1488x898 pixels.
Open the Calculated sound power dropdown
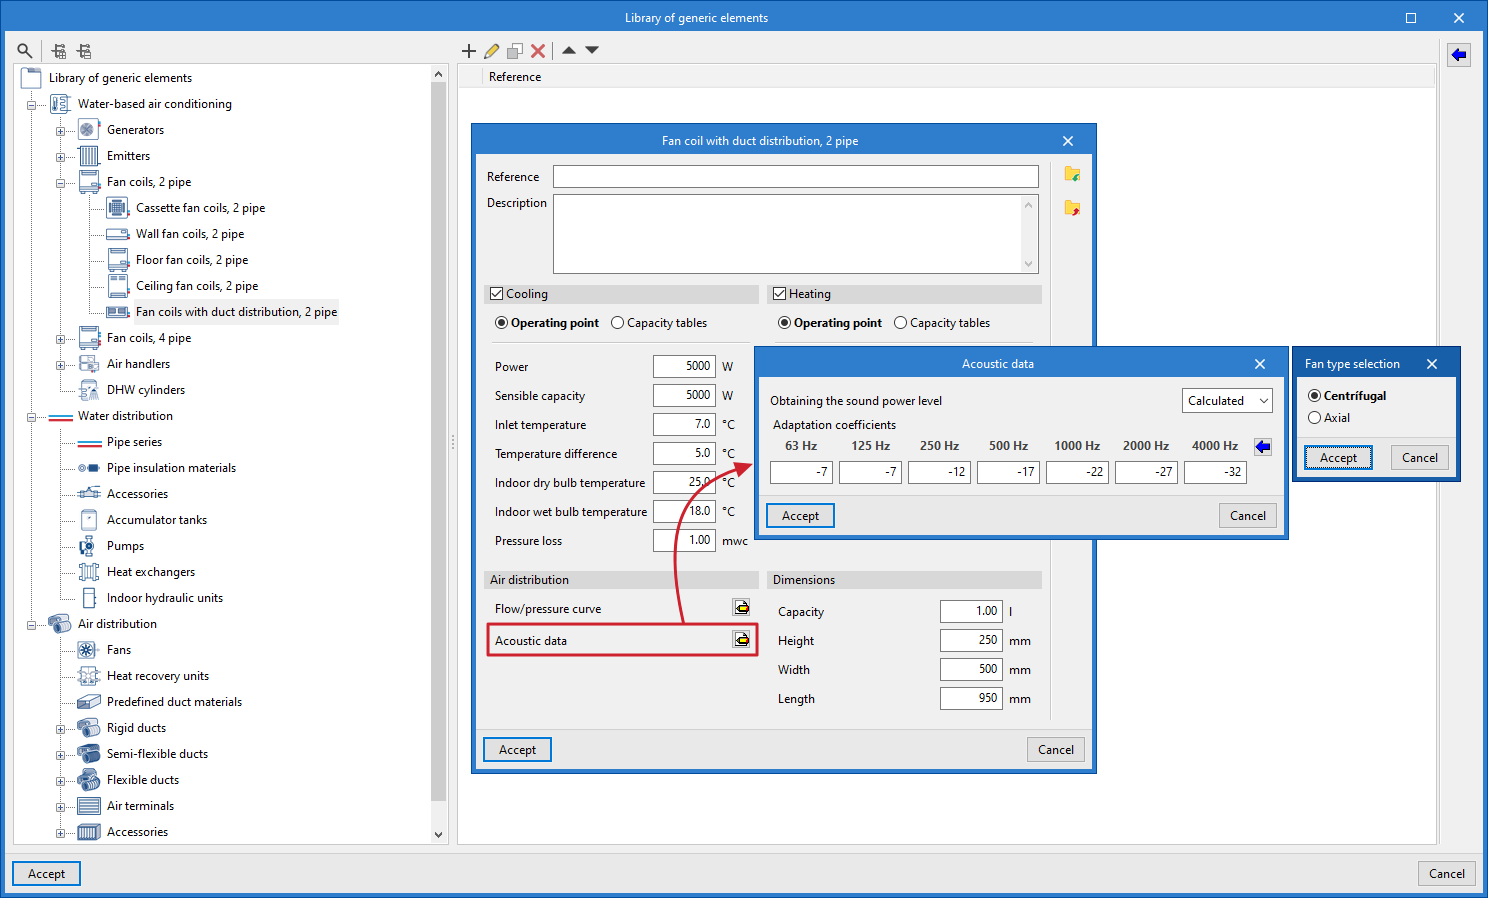pos(1227,401)
